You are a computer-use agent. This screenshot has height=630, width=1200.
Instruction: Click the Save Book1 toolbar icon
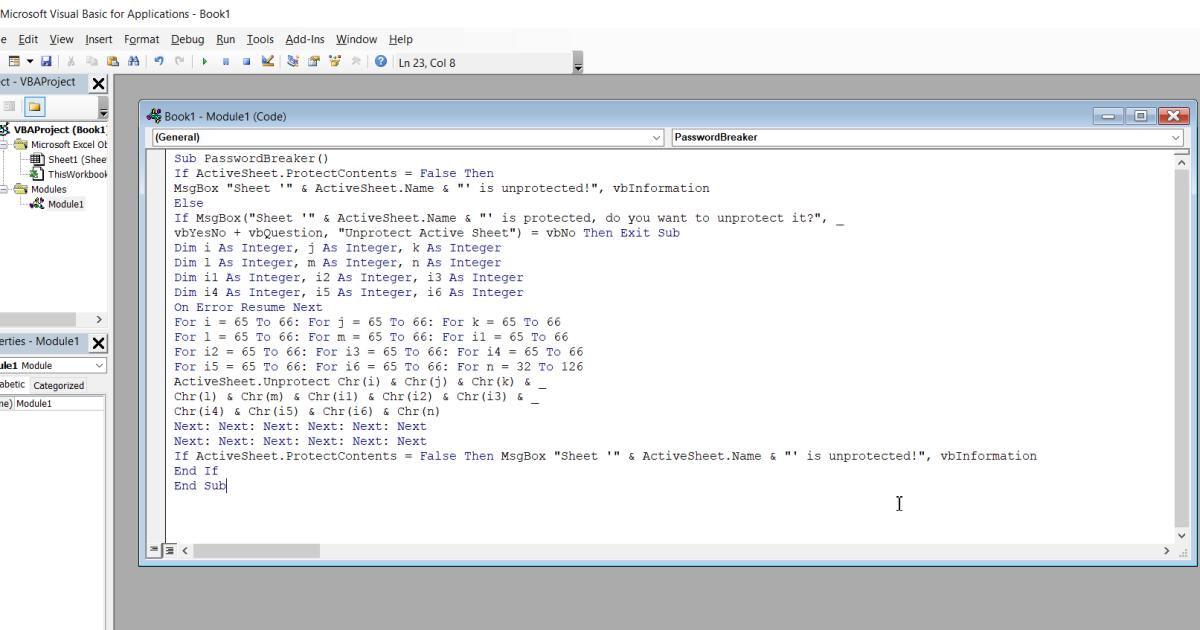(x=46, y=62)
